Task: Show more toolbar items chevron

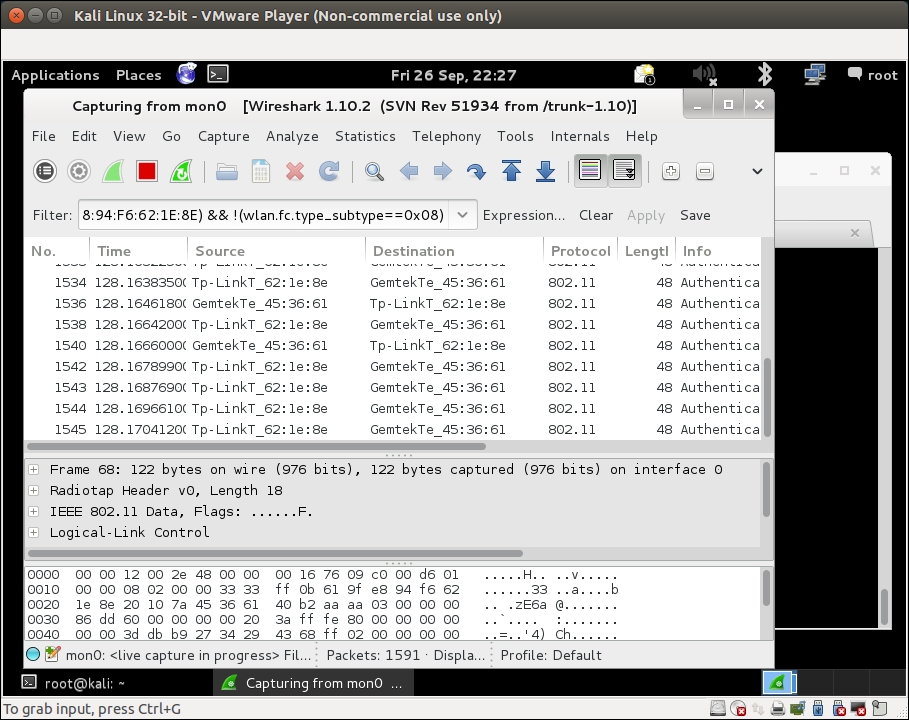Action: click(757, 171)
